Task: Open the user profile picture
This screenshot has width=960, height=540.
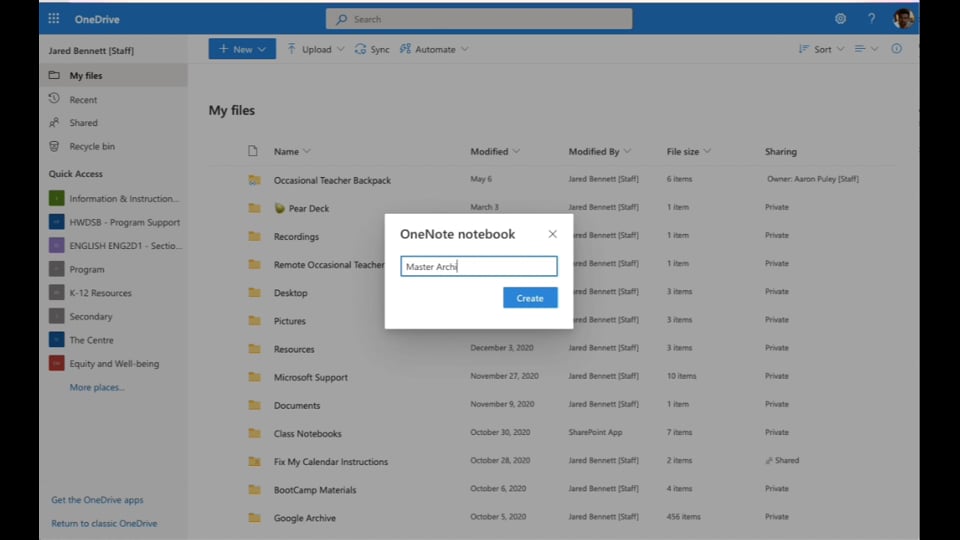Action: pyautogui.click(x=904, y=19)
